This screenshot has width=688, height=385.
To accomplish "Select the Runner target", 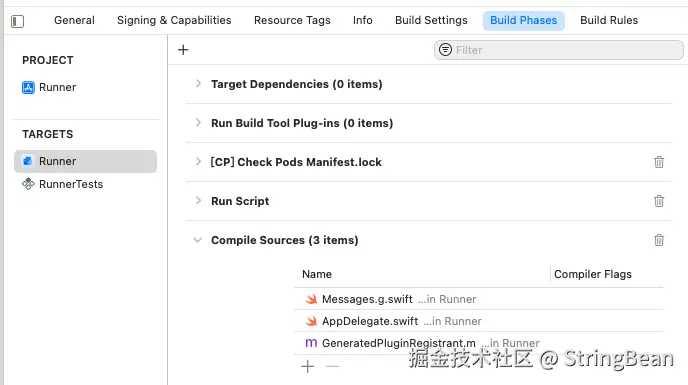I will tap(86, 161).
